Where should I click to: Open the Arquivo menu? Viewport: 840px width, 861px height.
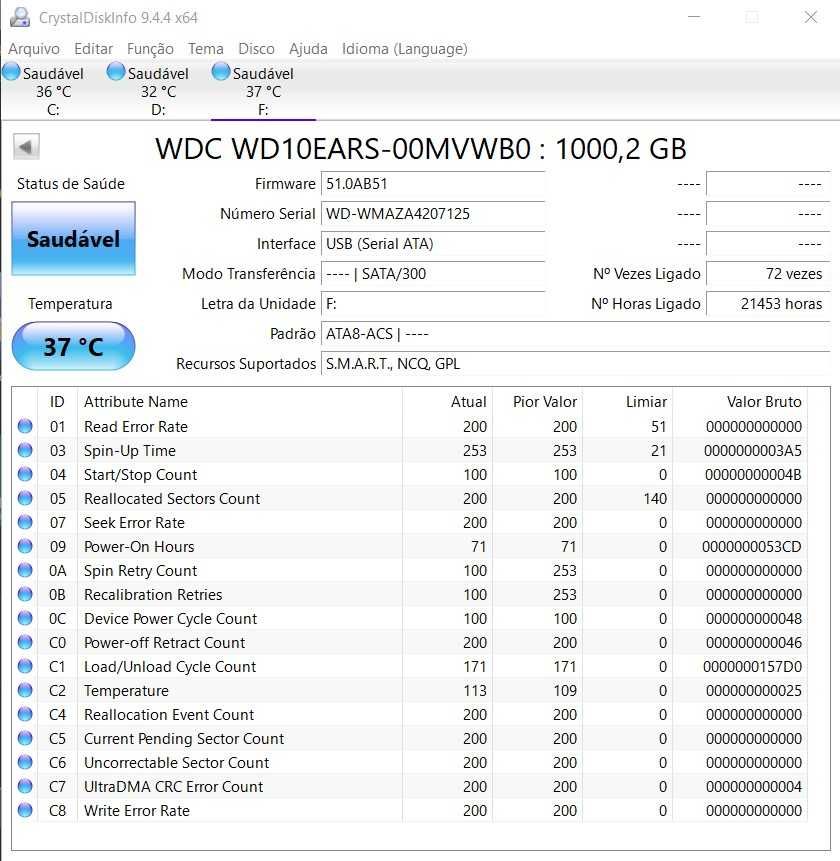[x=34, y=49]
